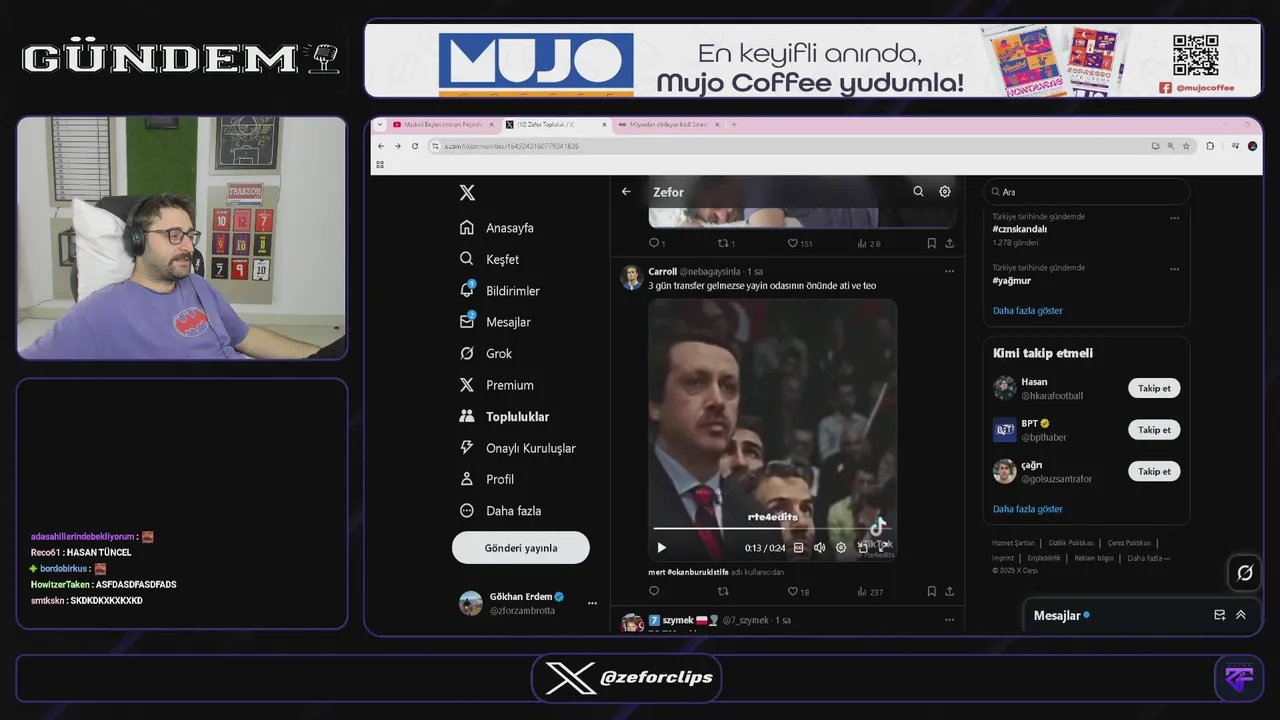Compose new message in Mesajlar drawer

[x=1220, y=615]
